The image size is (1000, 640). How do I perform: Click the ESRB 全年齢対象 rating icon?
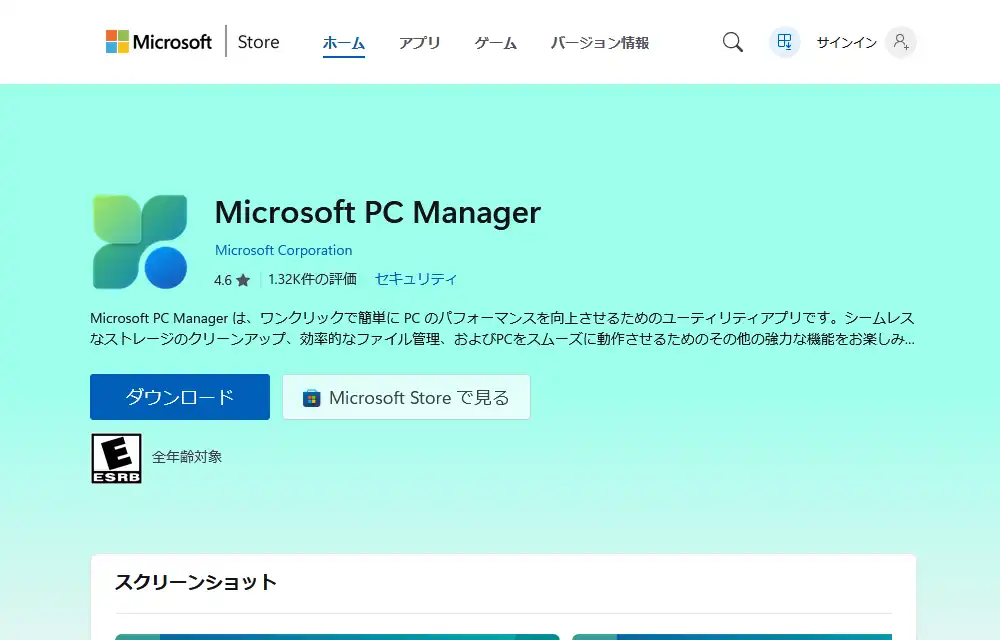[116, 457]
